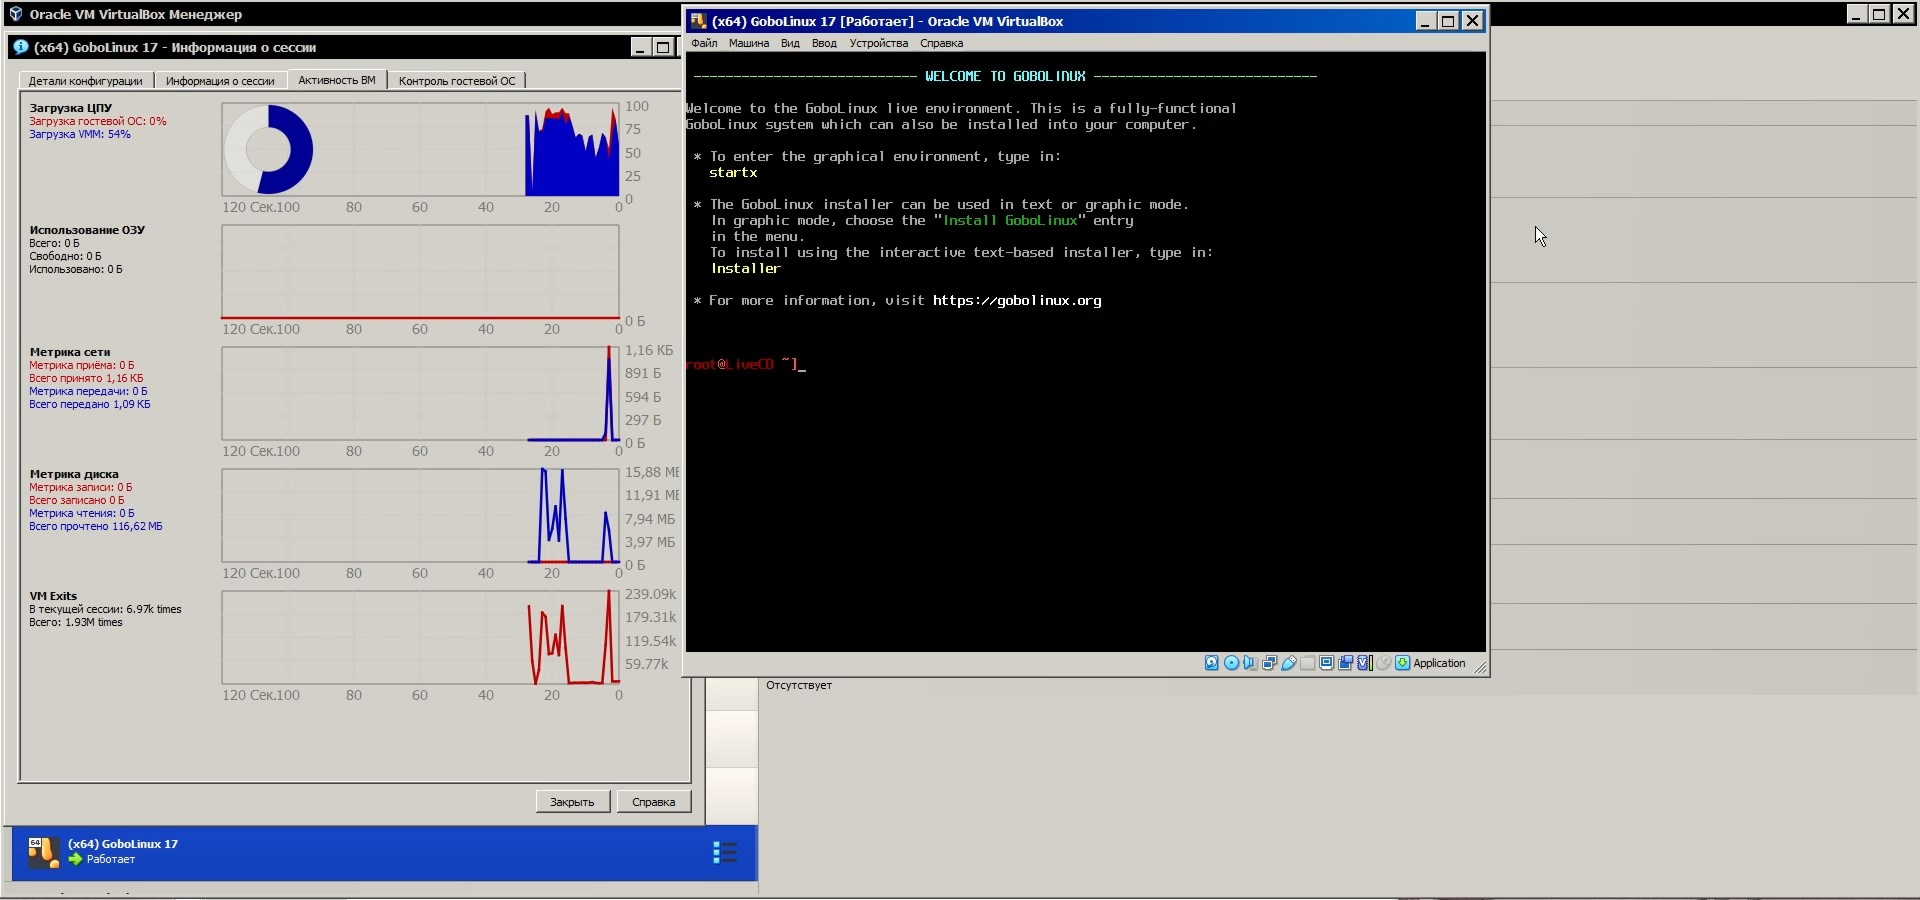
Task: Switch to the Информация о сессии tab
Action: [220, 81]
